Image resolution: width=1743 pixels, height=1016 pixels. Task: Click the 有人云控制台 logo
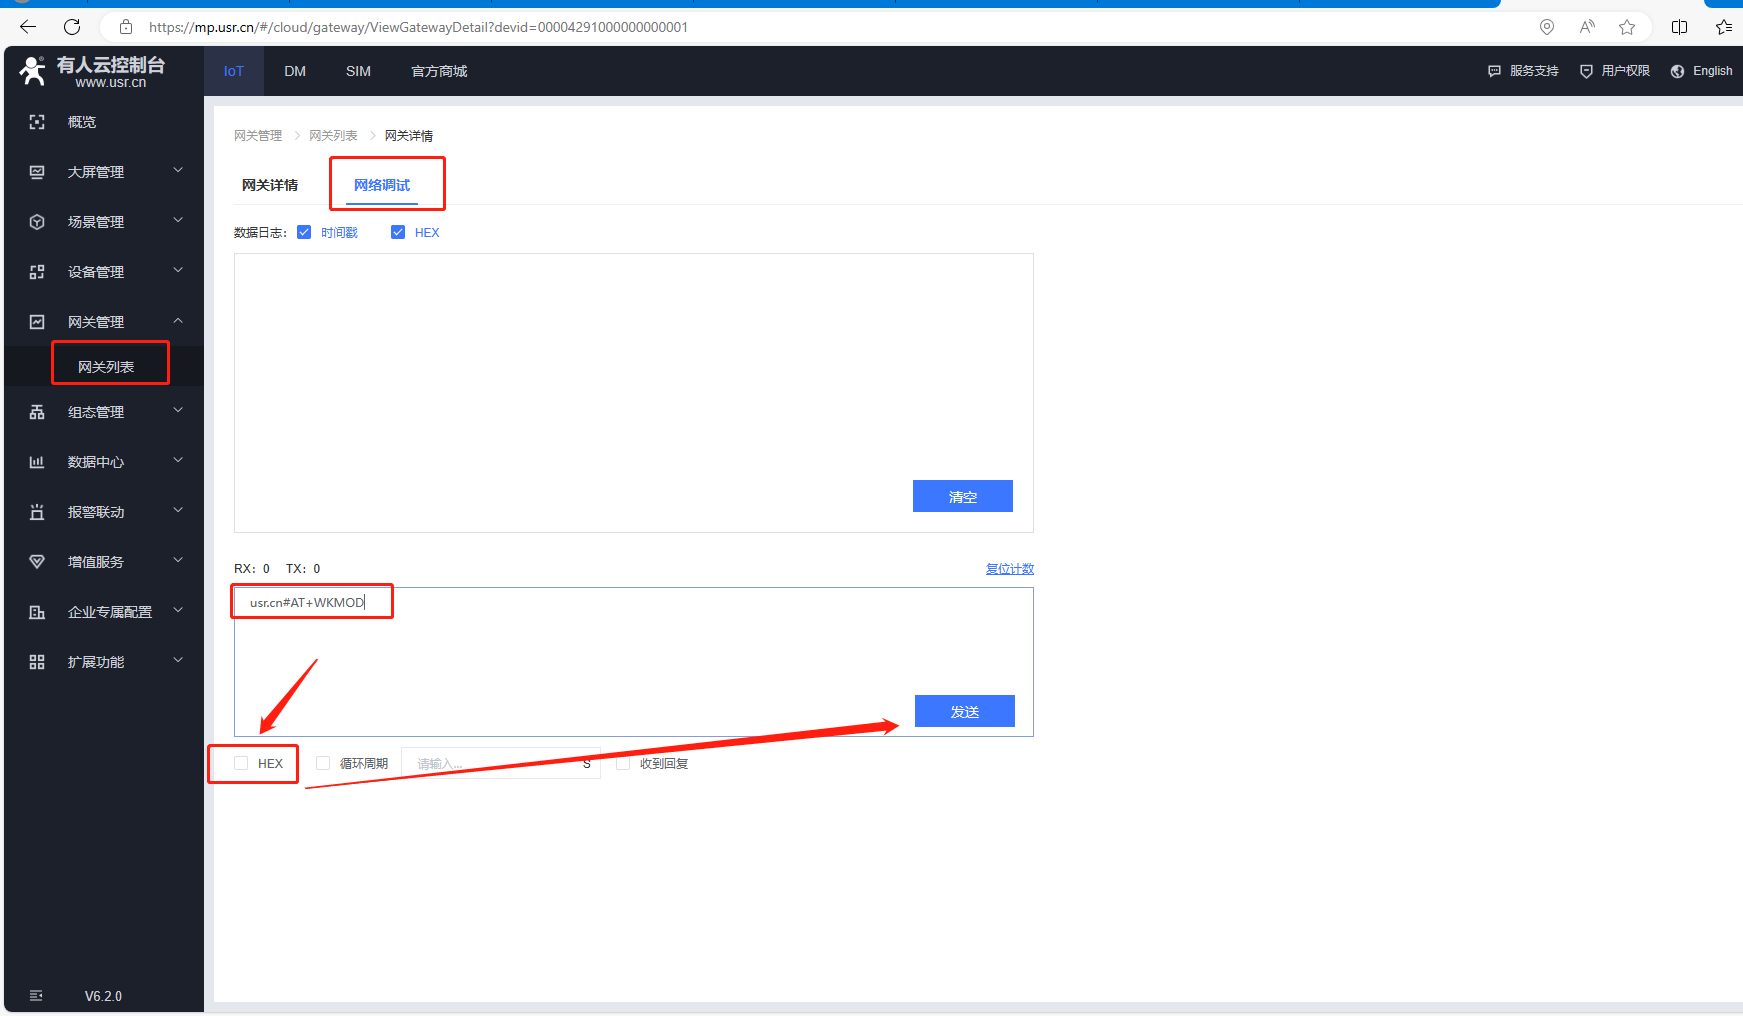[92, 71]
